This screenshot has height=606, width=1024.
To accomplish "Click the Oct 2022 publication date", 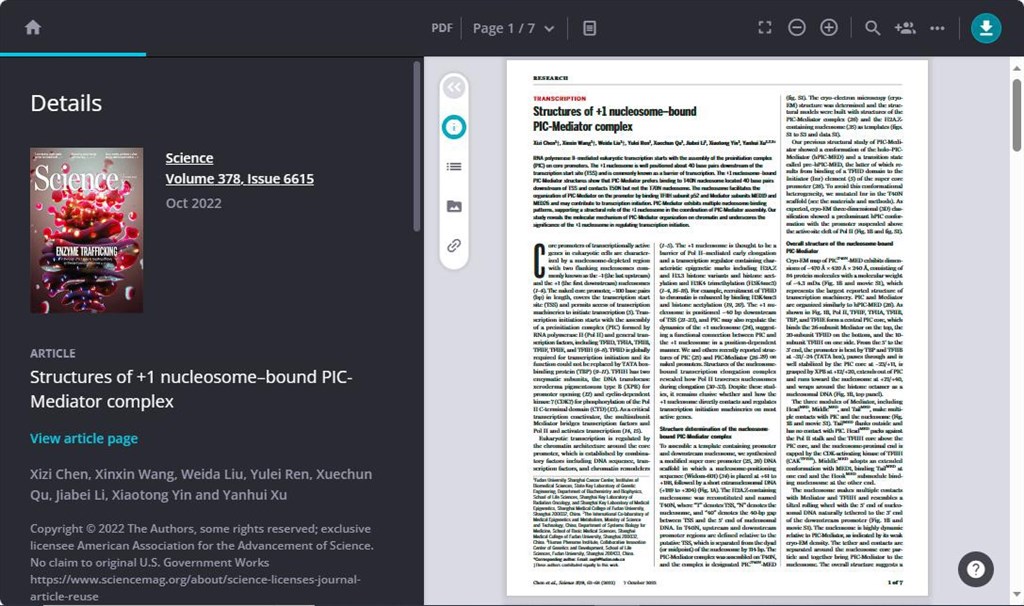I will point(193,203).
